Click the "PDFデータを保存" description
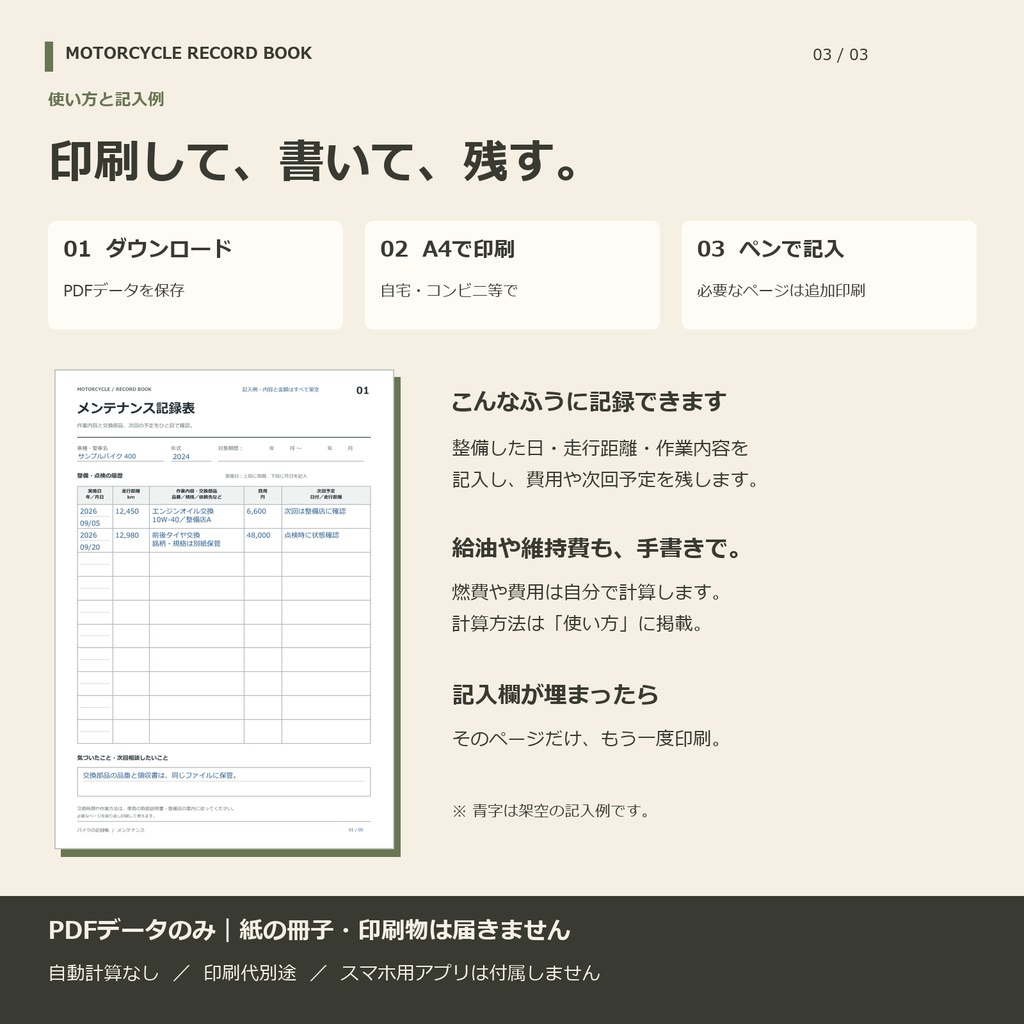The height and width of the screenshot is (1024, 1024). coord(123,291)
